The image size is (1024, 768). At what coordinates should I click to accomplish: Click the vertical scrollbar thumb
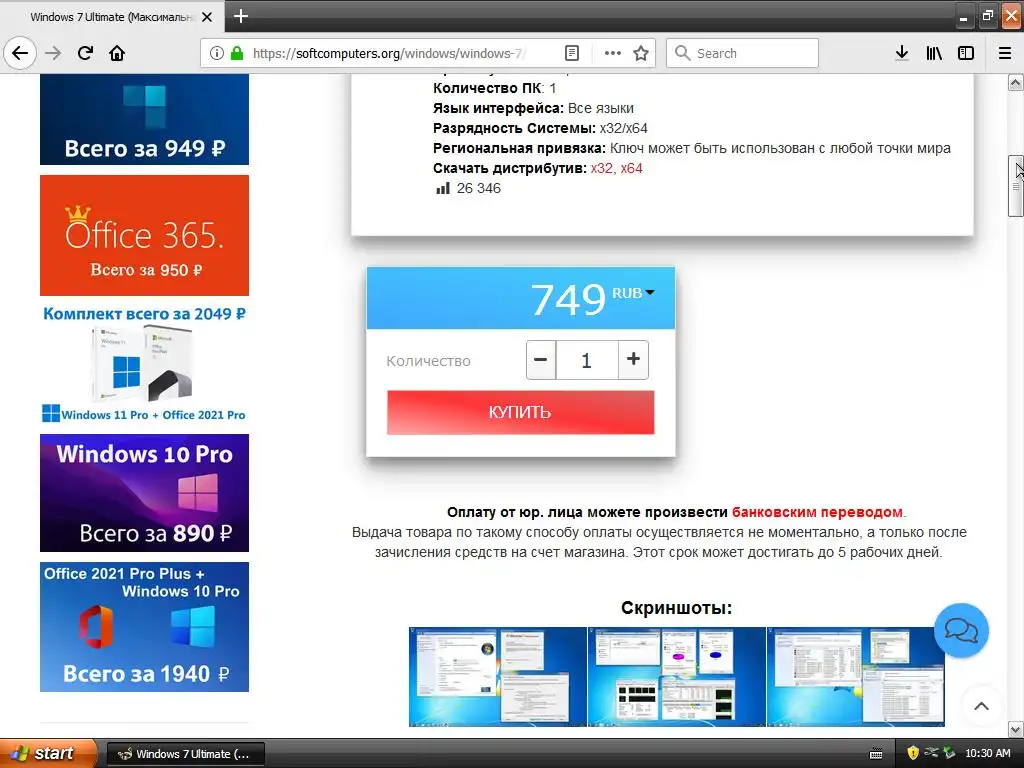pos(1016,186)
